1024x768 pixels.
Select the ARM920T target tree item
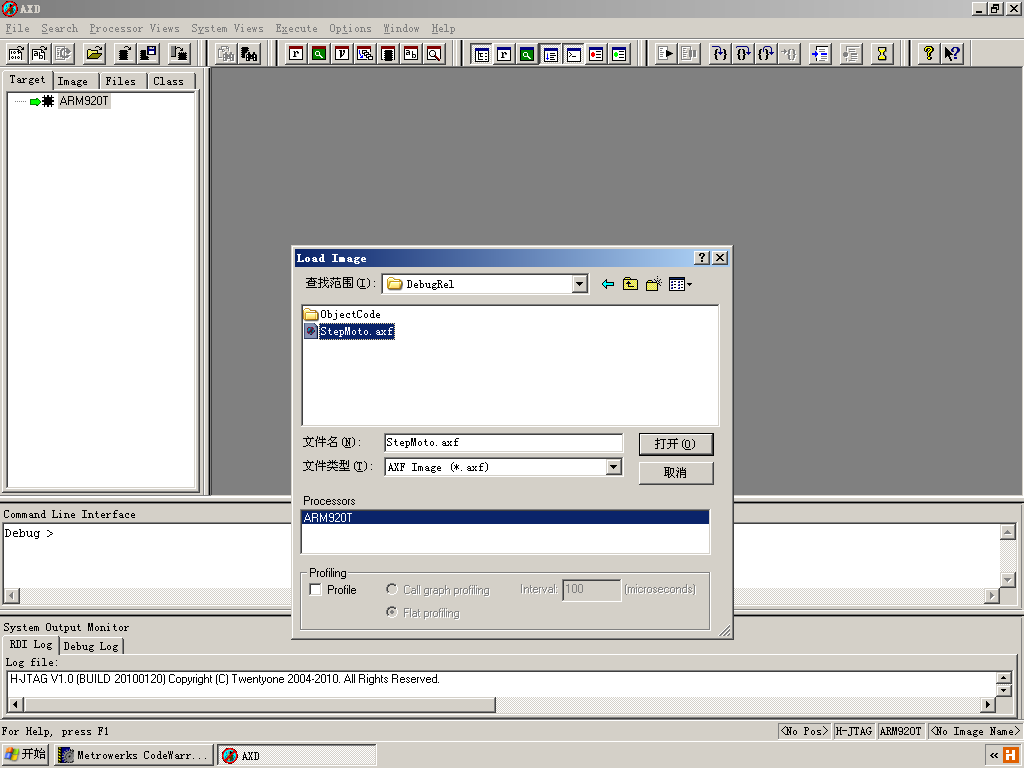pyautogui.click(x=84, y=101)
